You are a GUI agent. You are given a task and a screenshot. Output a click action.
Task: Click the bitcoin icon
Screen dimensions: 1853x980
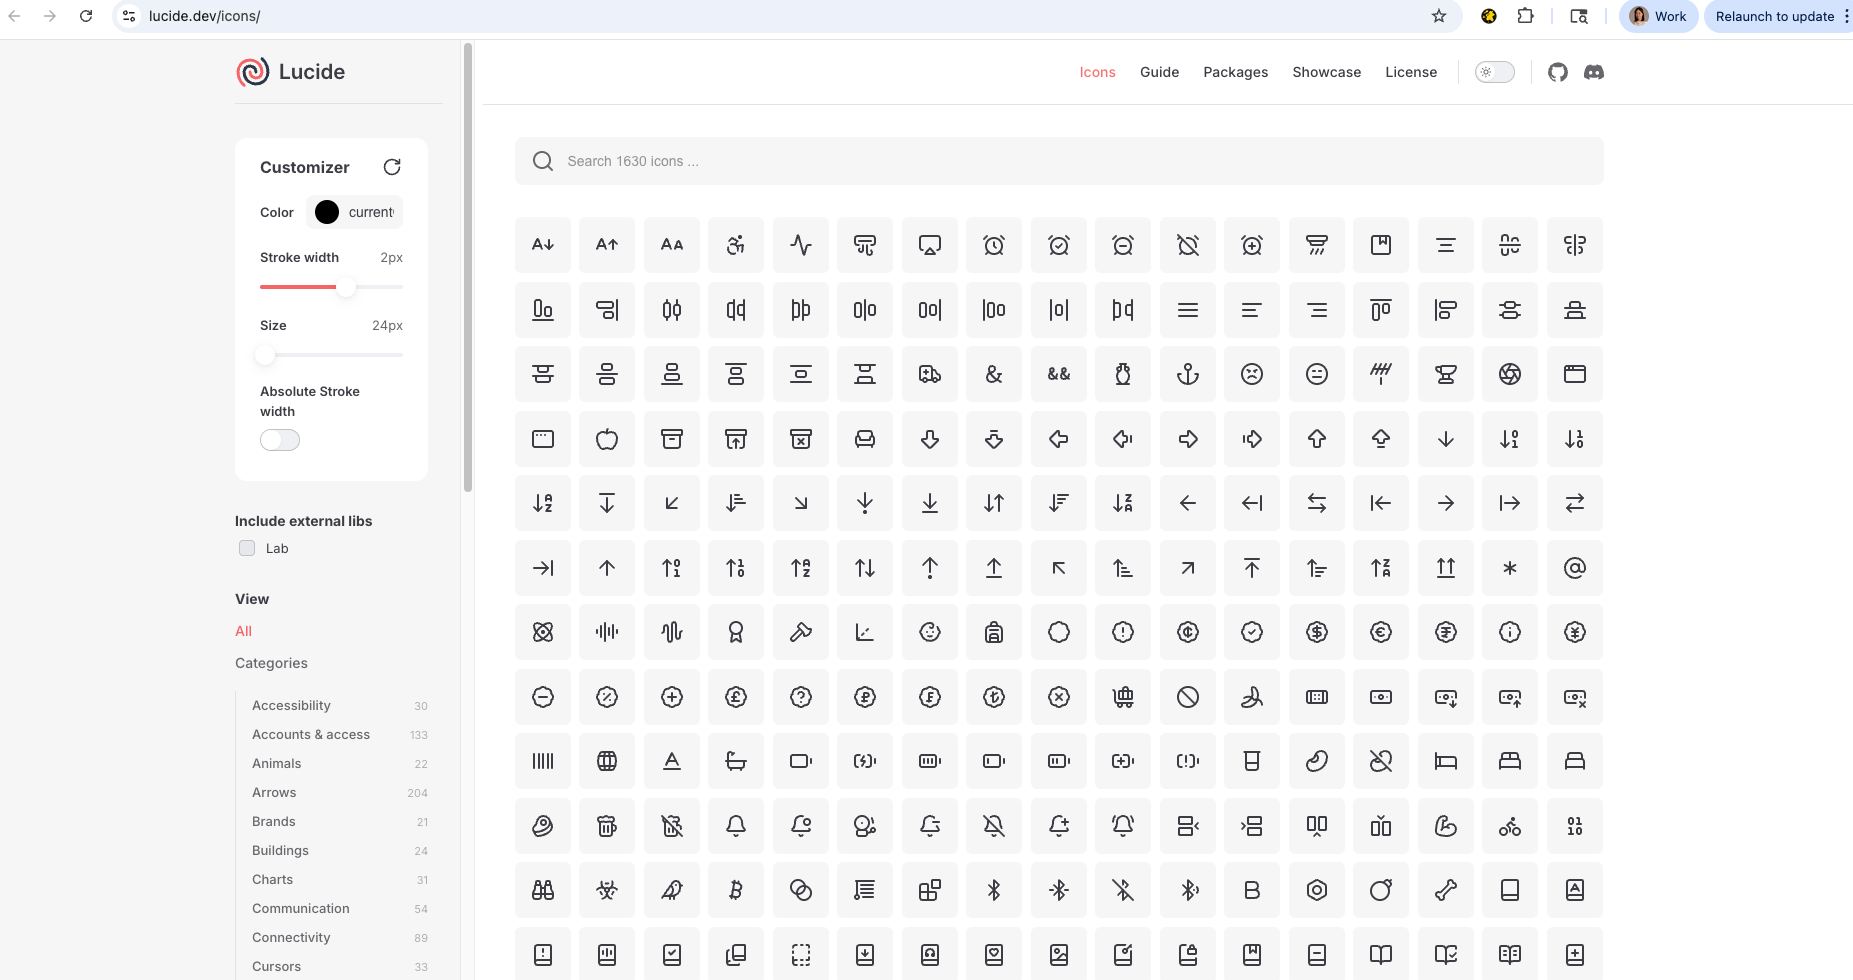point(736,890)
